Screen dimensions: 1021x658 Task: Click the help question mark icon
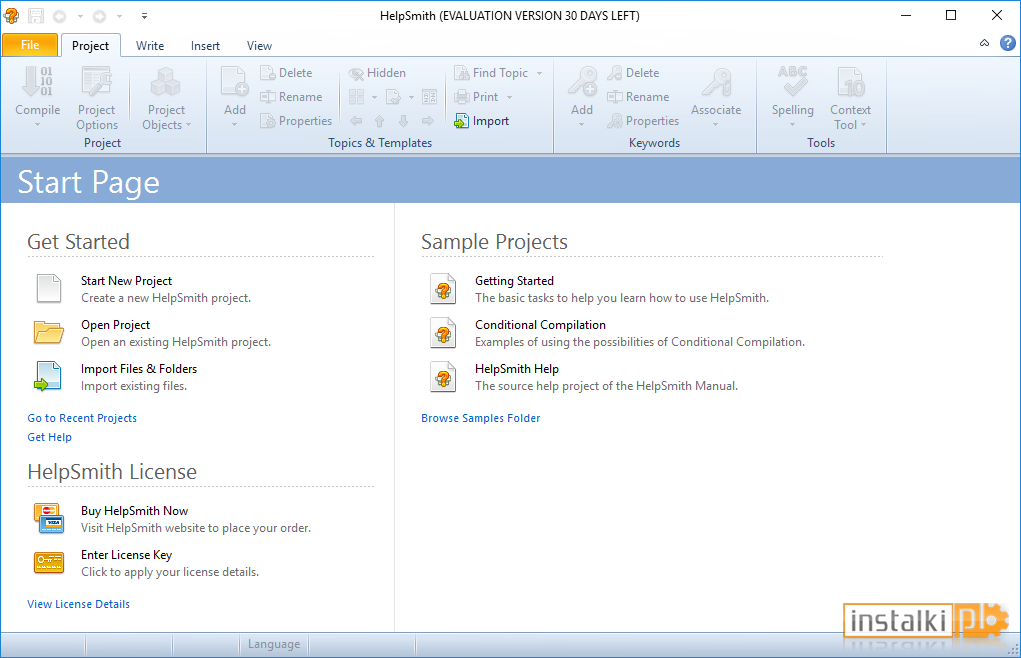(x=1007, y=44)
